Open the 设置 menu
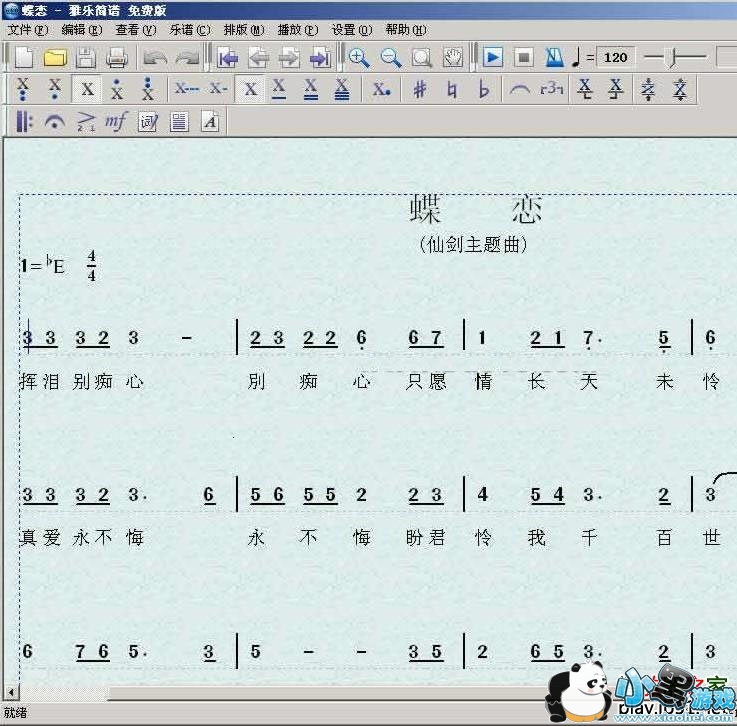Image resolution: width=737 pixels, height=726 pixels. click(x=352, y=30)
